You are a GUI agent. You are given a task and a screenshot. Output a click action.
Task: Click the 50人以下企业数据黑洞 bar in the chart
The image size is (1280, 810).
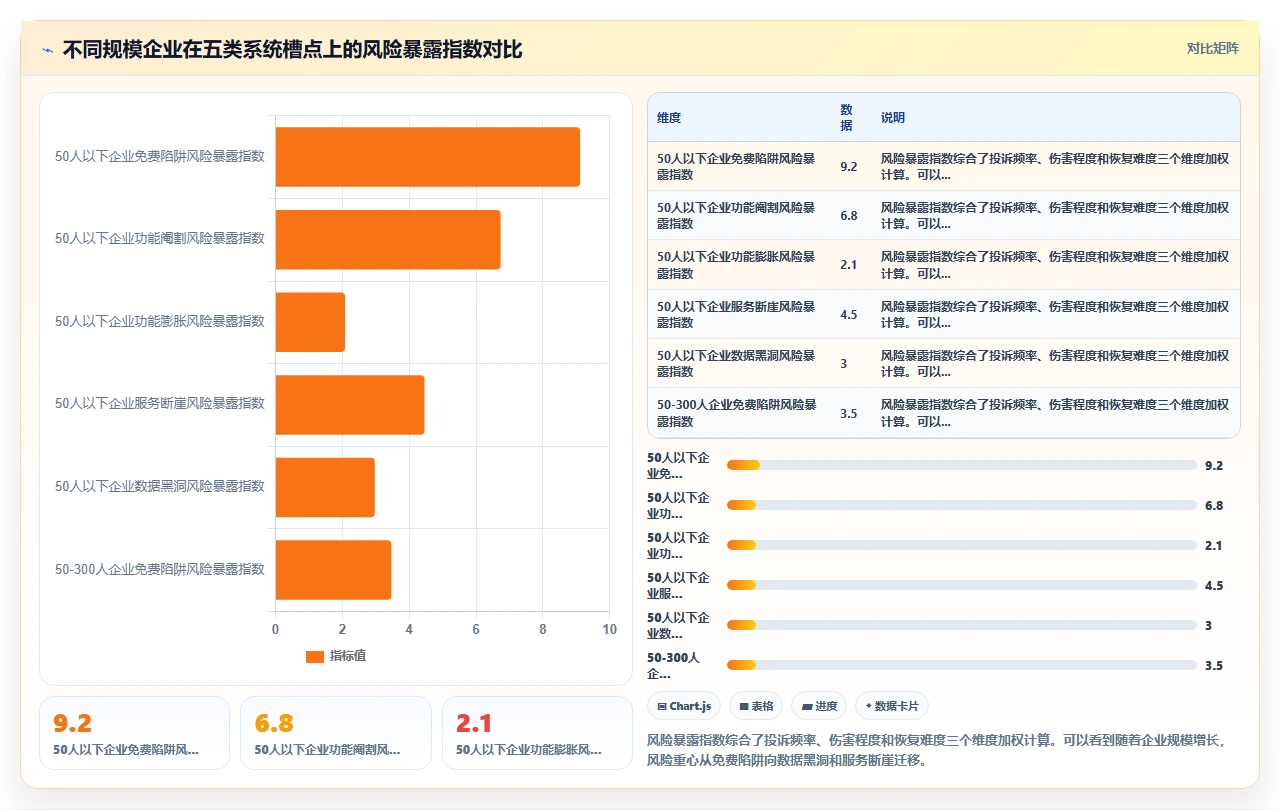point(325,487)
